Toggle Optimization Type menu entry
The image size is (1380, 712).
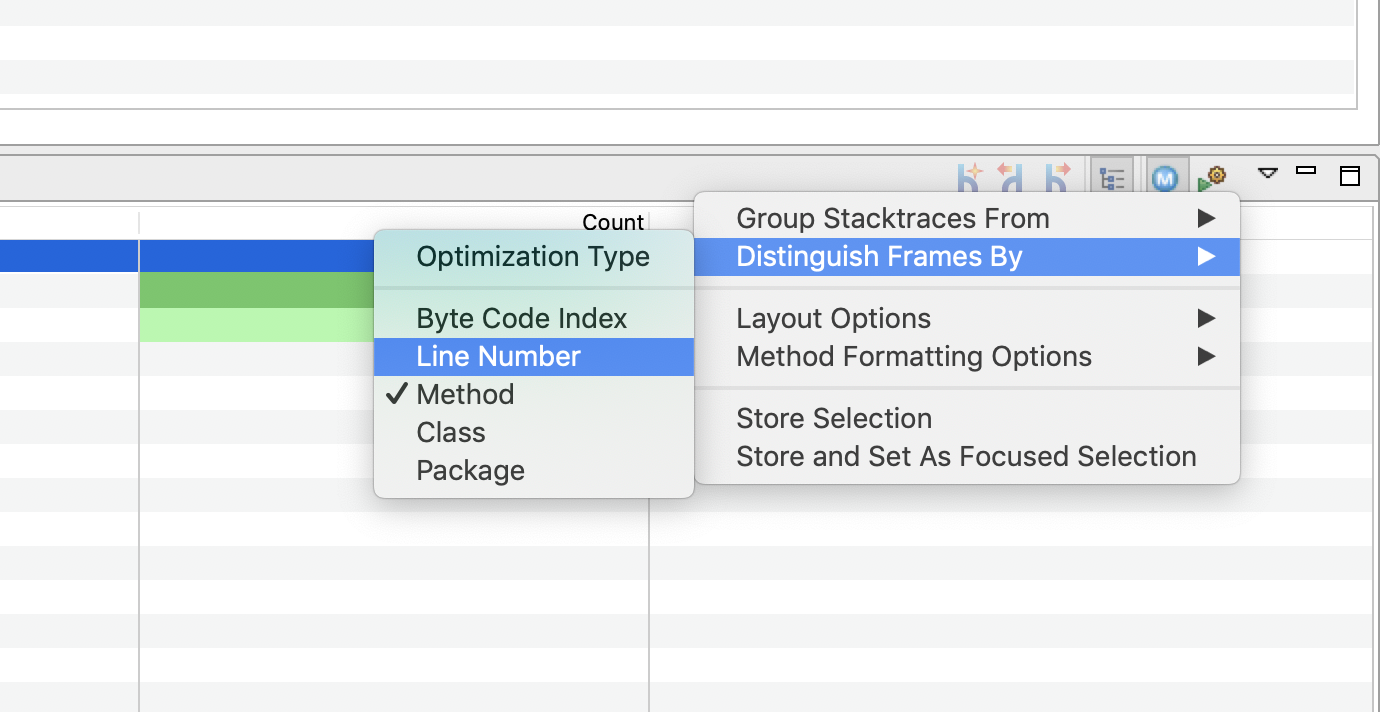[x=534, y=257]
